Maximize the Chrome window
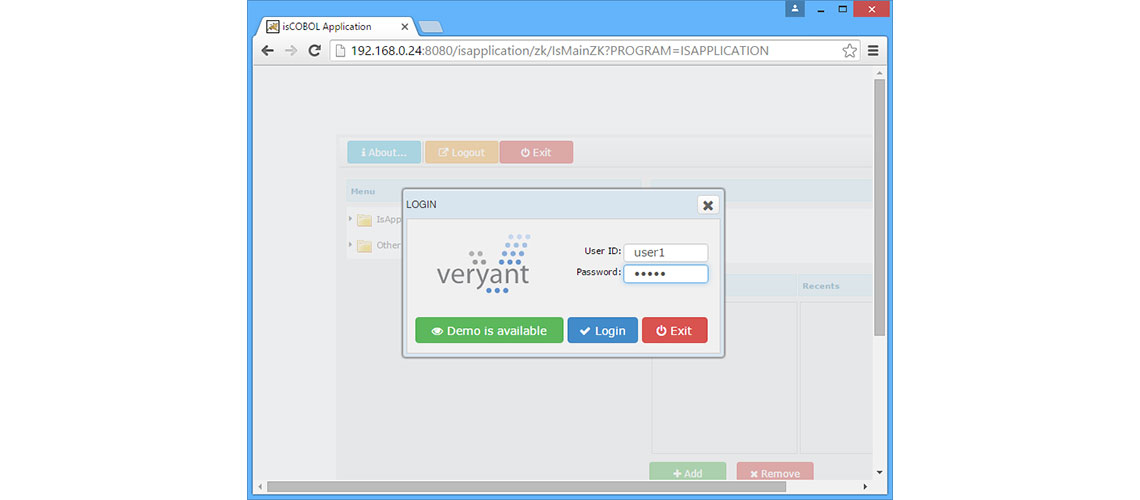The image size is (1140, 500). (843, 9)
